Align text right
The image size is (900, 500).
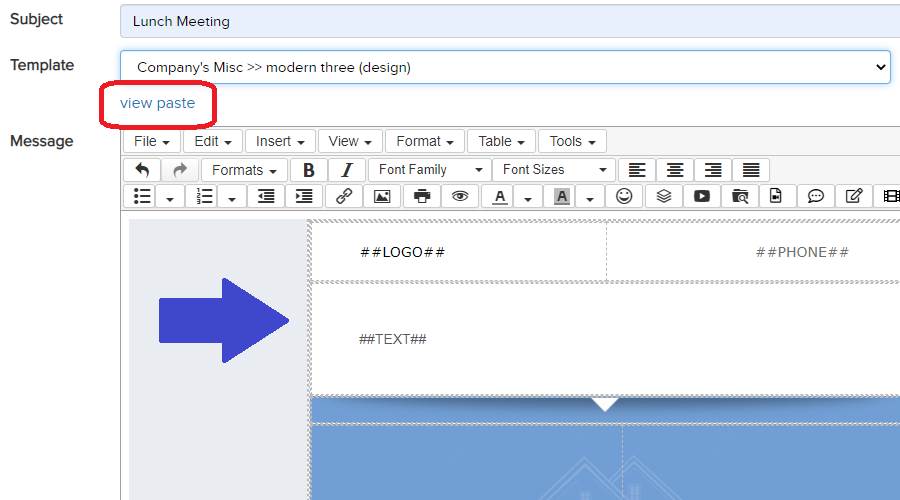[712, 170]
